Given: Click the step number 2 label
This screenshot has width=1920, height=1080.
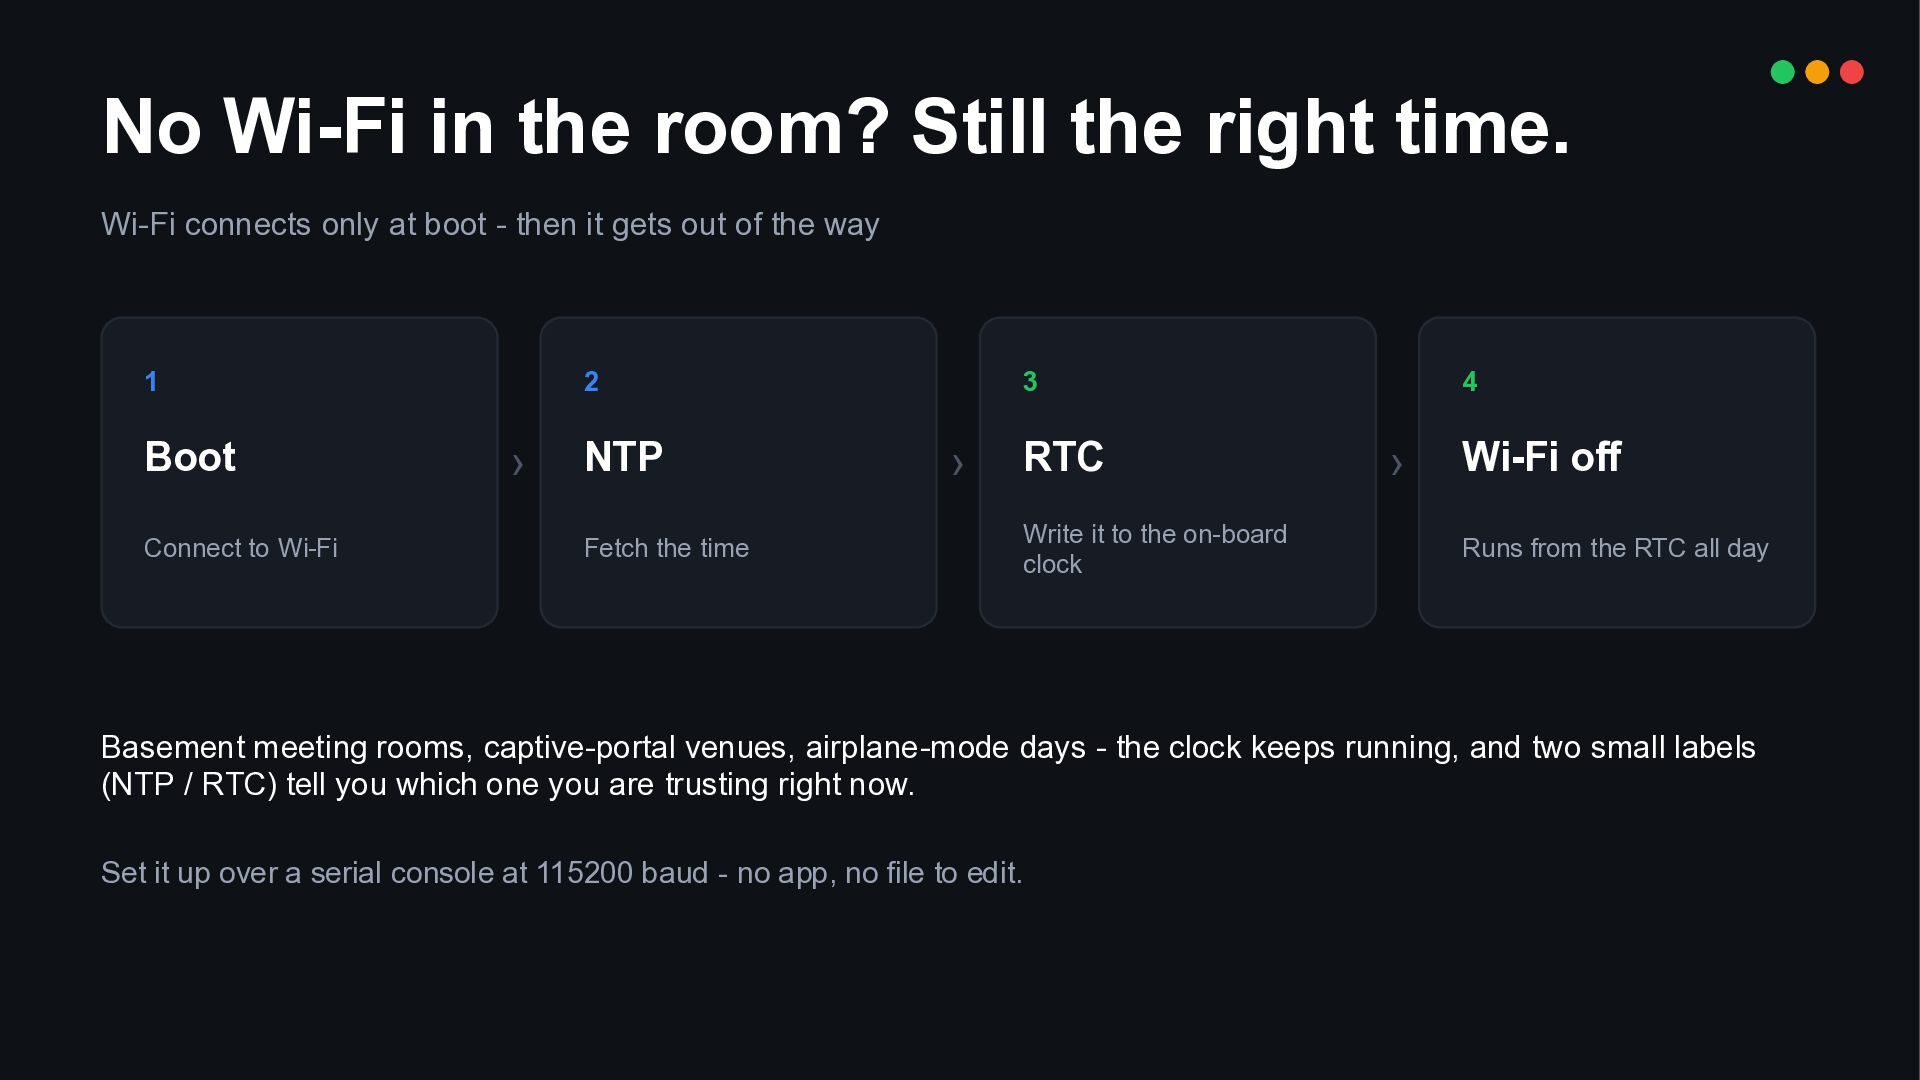Looking at the screenshot, I should [591, 381].
